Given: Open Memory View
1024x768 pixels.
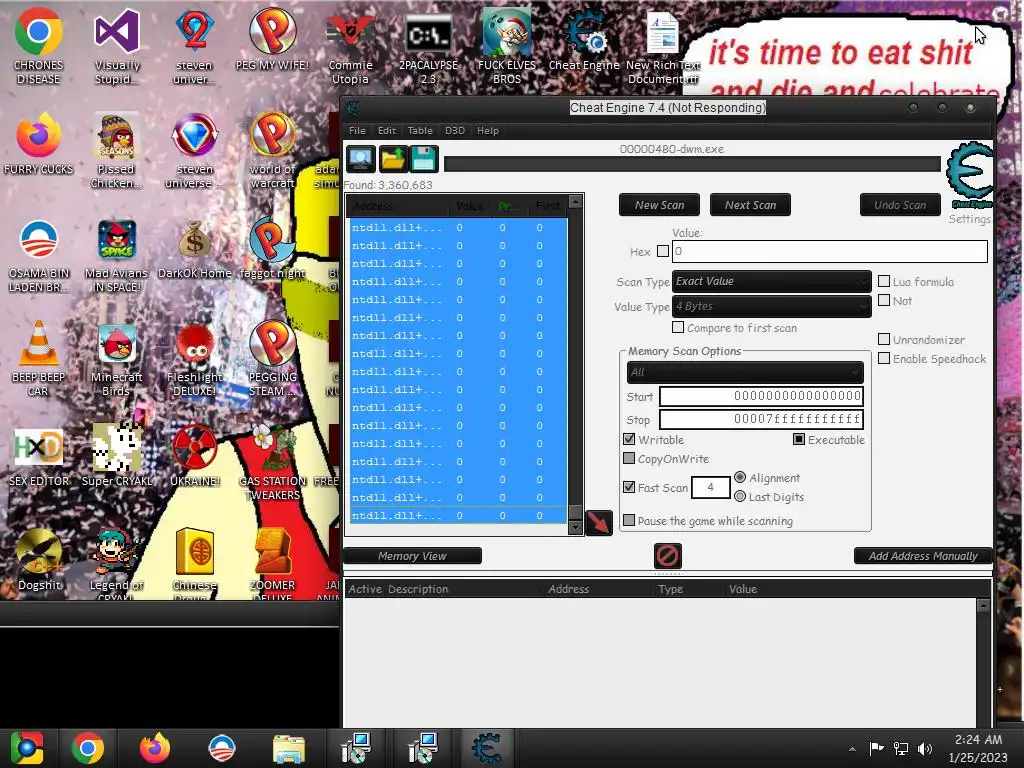Looking at the screenshot, I should point(412,556).
